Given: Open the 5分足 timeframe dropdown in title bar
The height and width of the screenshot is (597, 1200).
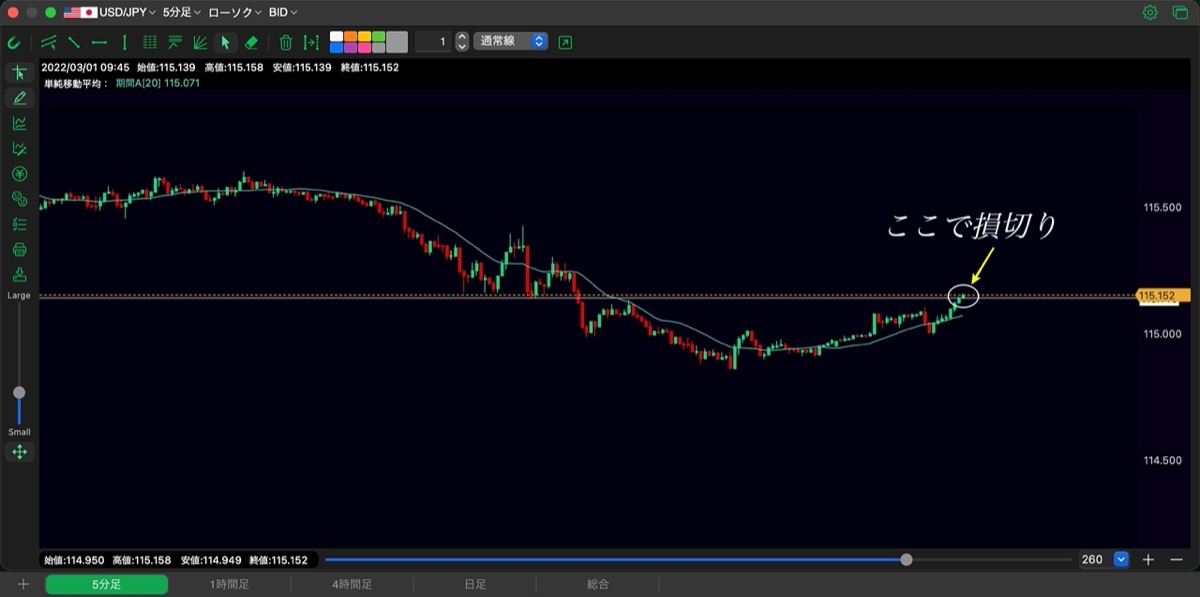Looking at the screenshot, I should click(181, 13).
